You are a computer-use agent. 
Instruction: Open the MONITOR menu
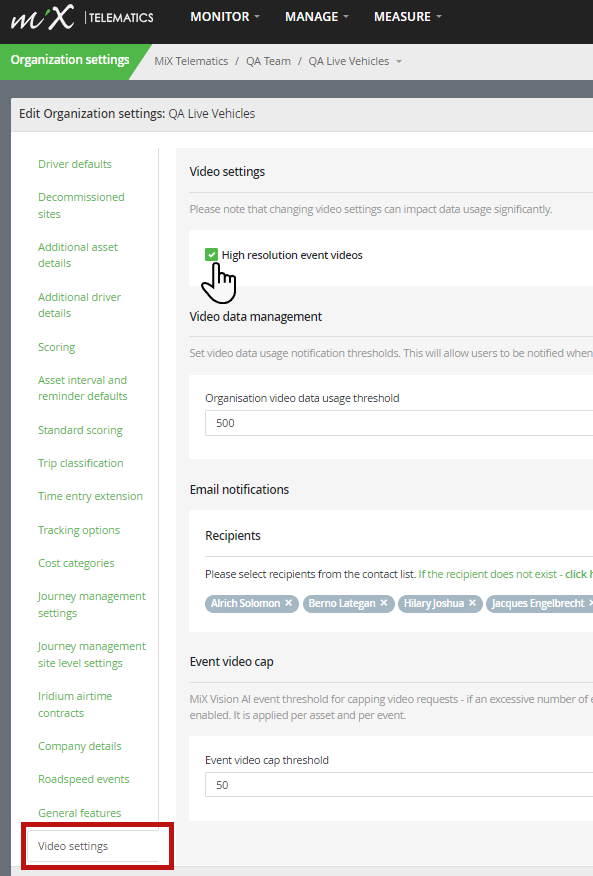point(225,17)
